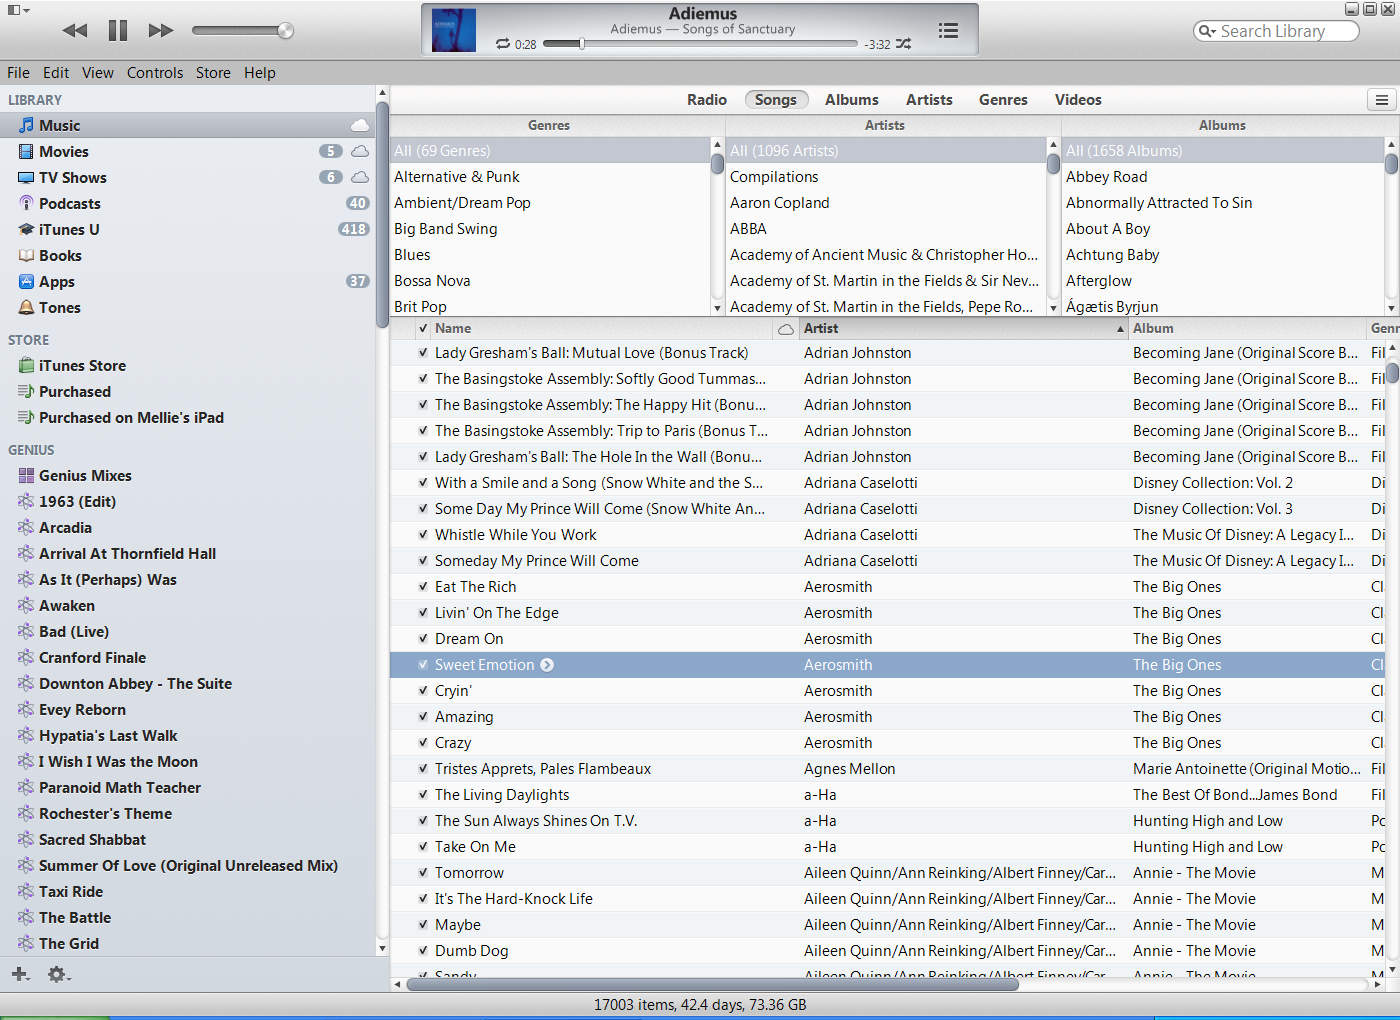The height and width of the screenshot is (1020, 1400).
Task: Open the Tones library icon
Action: [x=27, y=307]
